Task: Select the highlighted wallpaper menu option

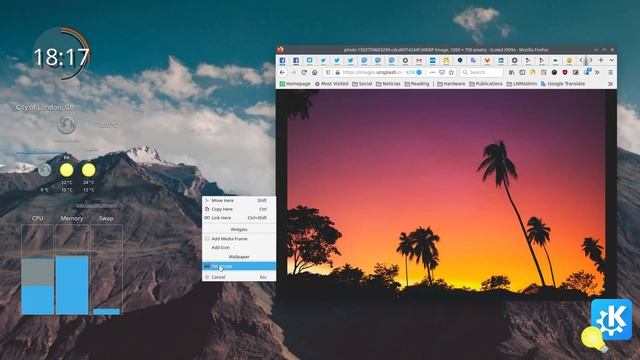Action: pos(239,266)
